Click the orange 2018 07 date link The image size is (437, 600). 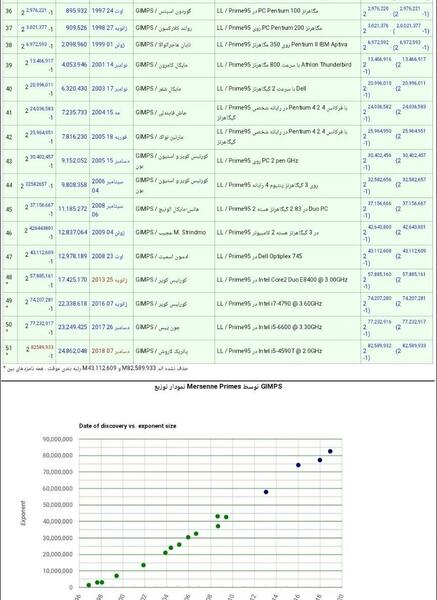[111, 351]
